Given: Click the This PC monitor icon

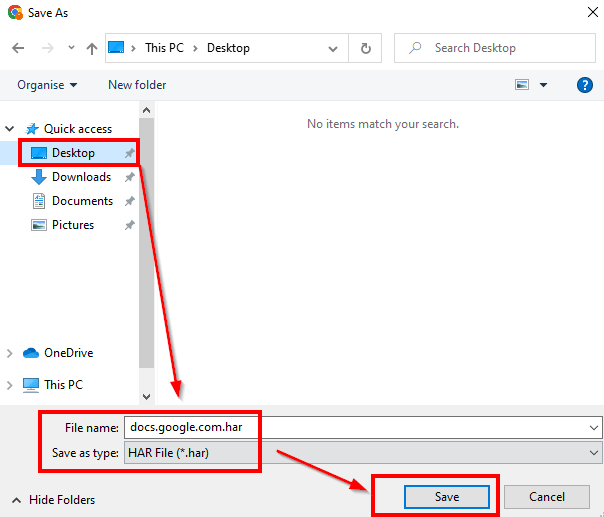Looking at the screenshot, I should pos(31,385).
